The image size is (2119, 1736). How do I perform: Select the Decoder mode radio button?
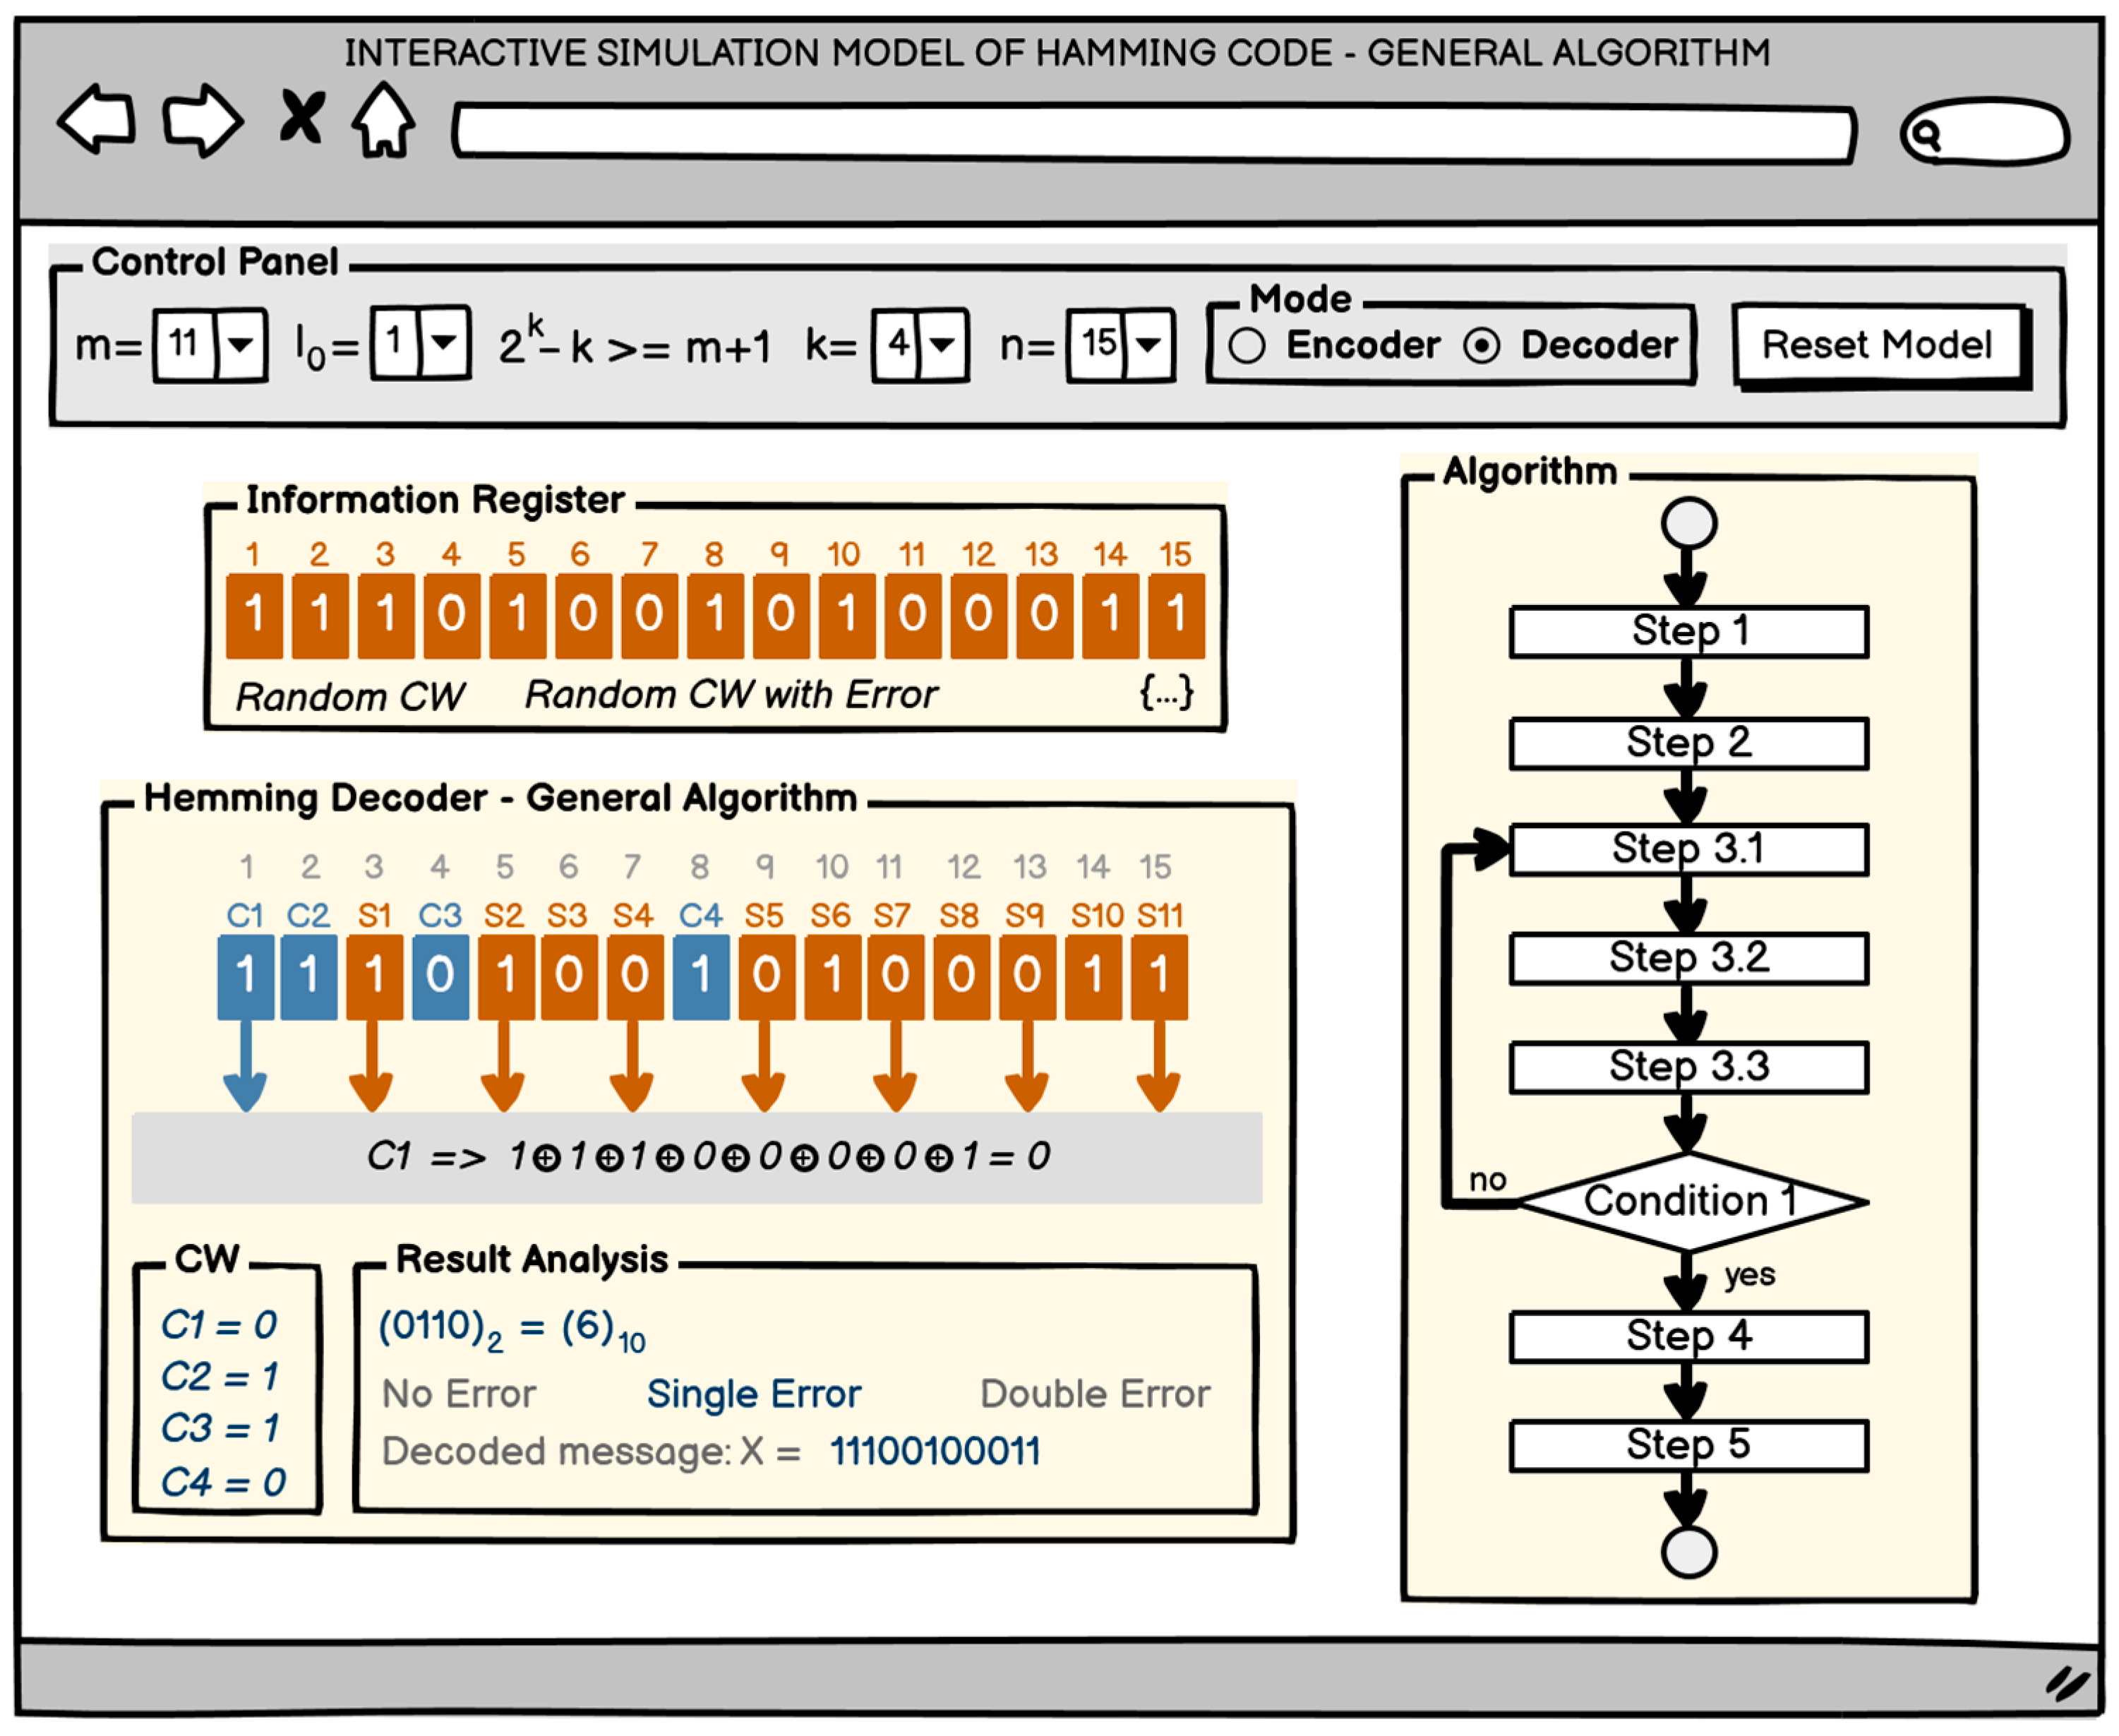tap(1481, 346)
